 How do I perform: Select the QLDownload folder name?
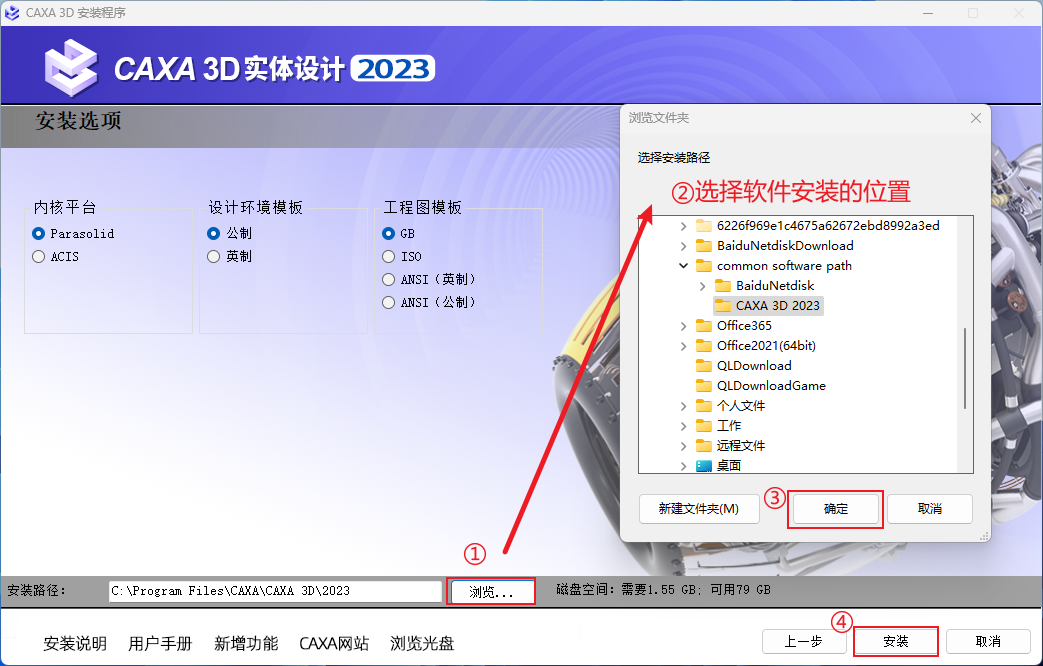[754, 365]
